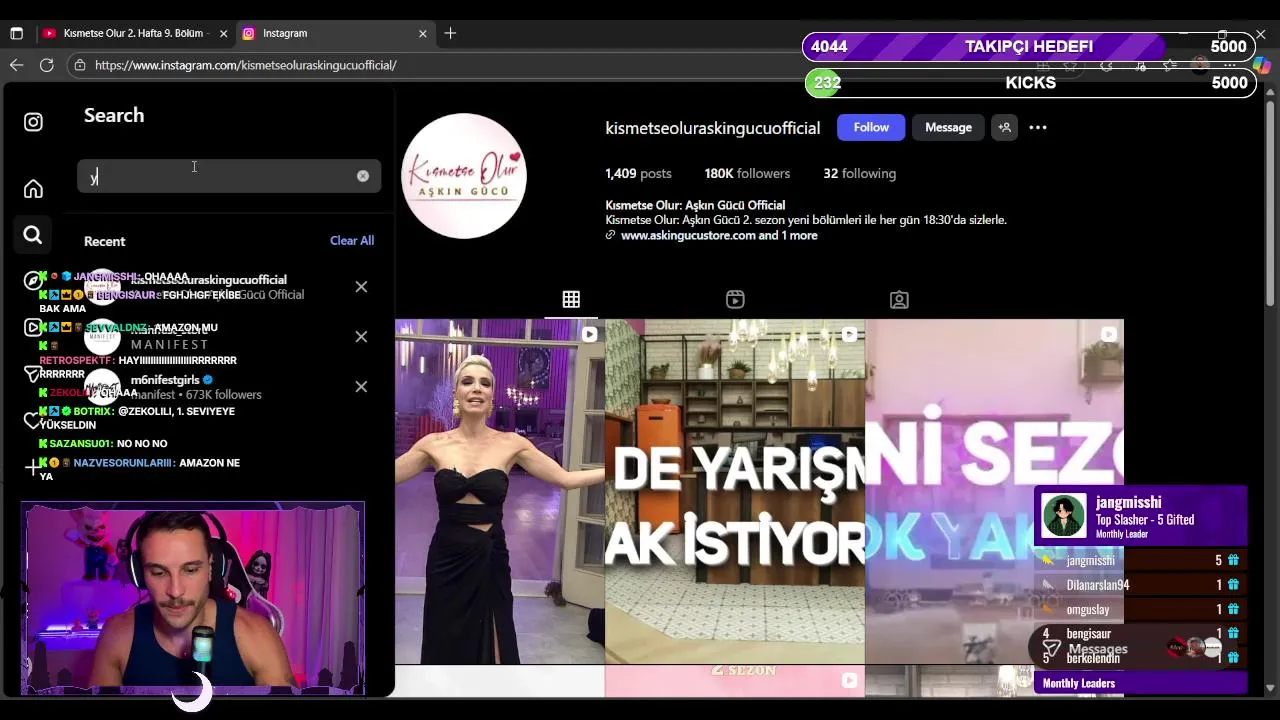Remove kismetseoluraskingucuofficial from recent searches
Image resolution: width=1280 pixels, height=720 pixels.
(x=361, y=287)
